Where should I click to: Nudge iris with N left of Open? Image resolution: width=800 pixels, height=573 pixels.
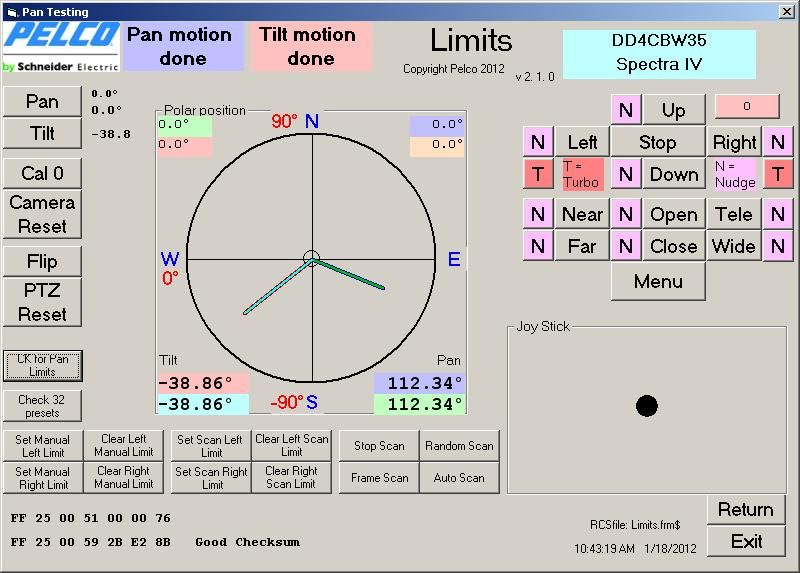pos(626,214)
